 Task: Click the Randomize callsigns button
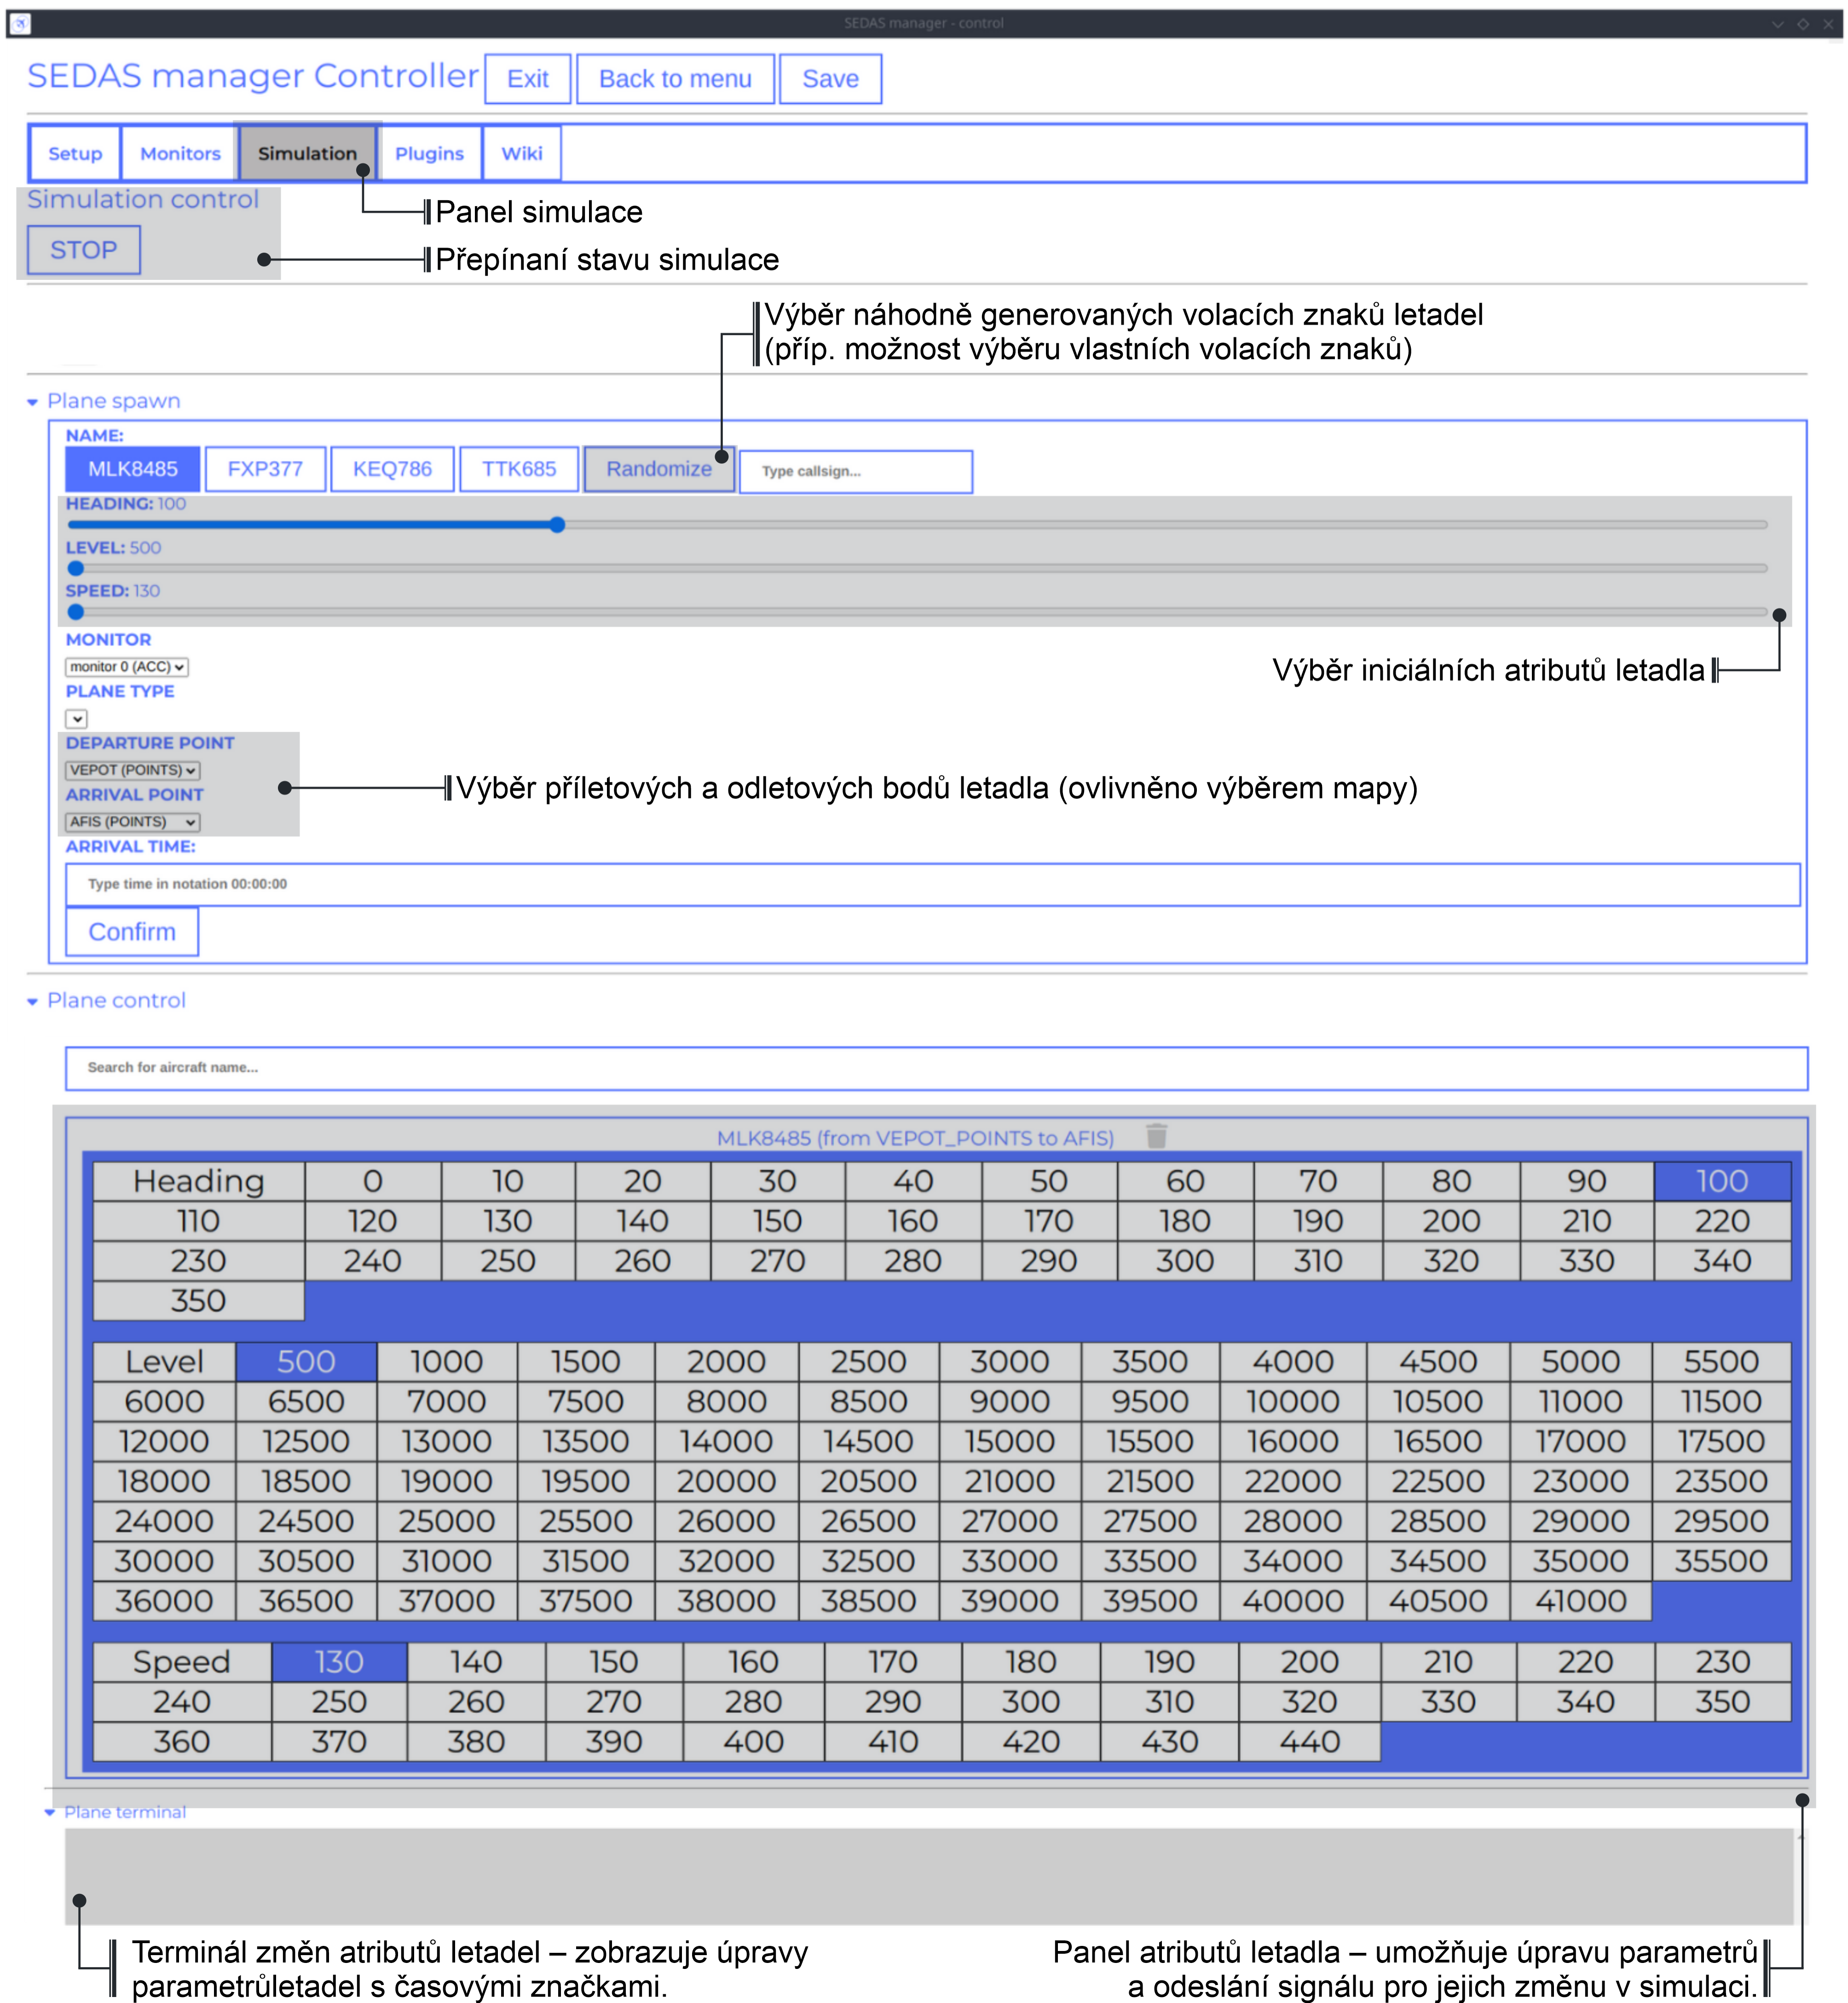coord(659,469)
